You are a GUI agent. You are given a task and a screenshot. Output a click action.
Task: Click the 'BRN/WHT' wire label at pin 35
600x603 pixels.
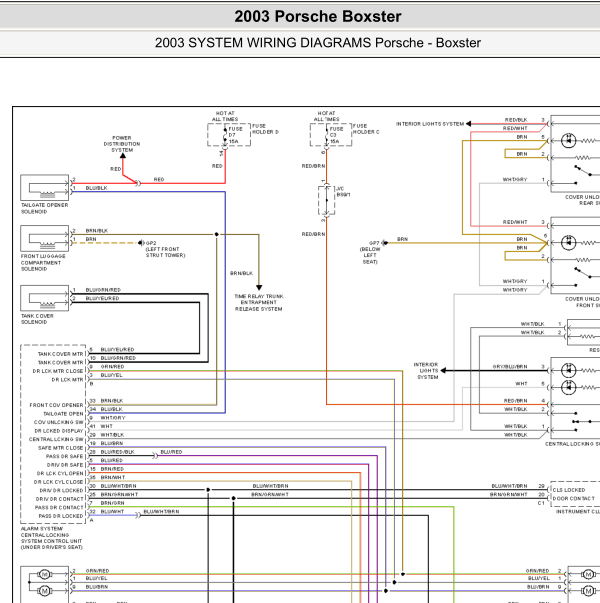(113, 477)
